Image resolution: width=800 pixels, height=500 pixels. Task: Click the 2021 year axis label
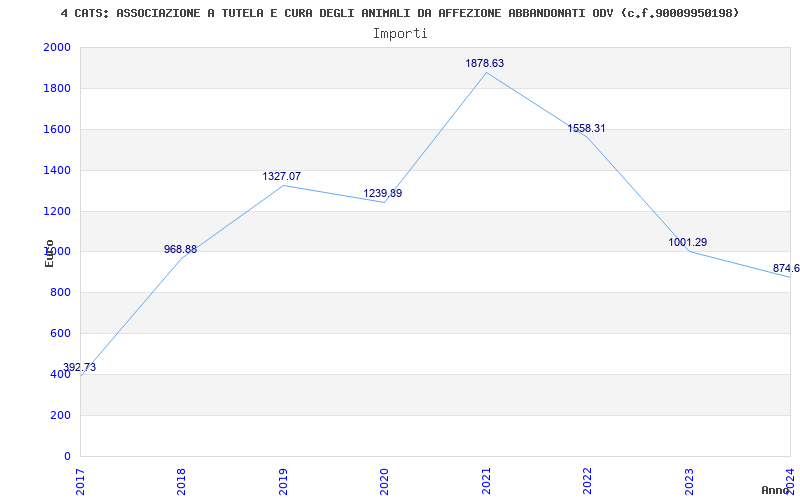486,481
